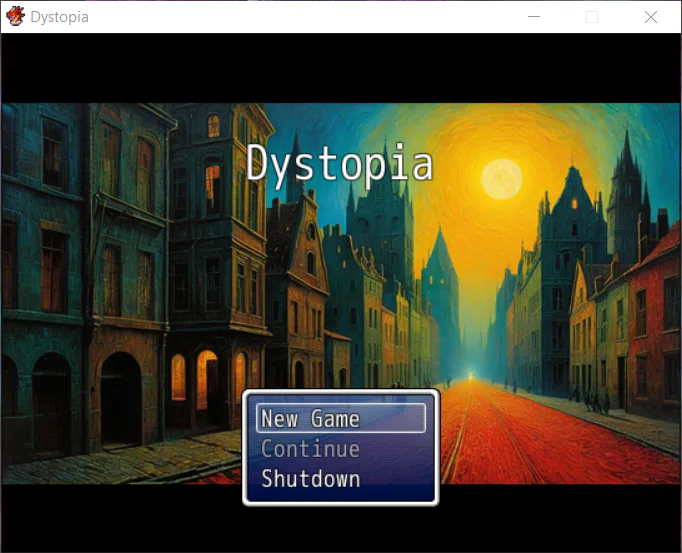Click the disabled maximize button
Viewport: 682px width, 553px height.
coord(592,17)
